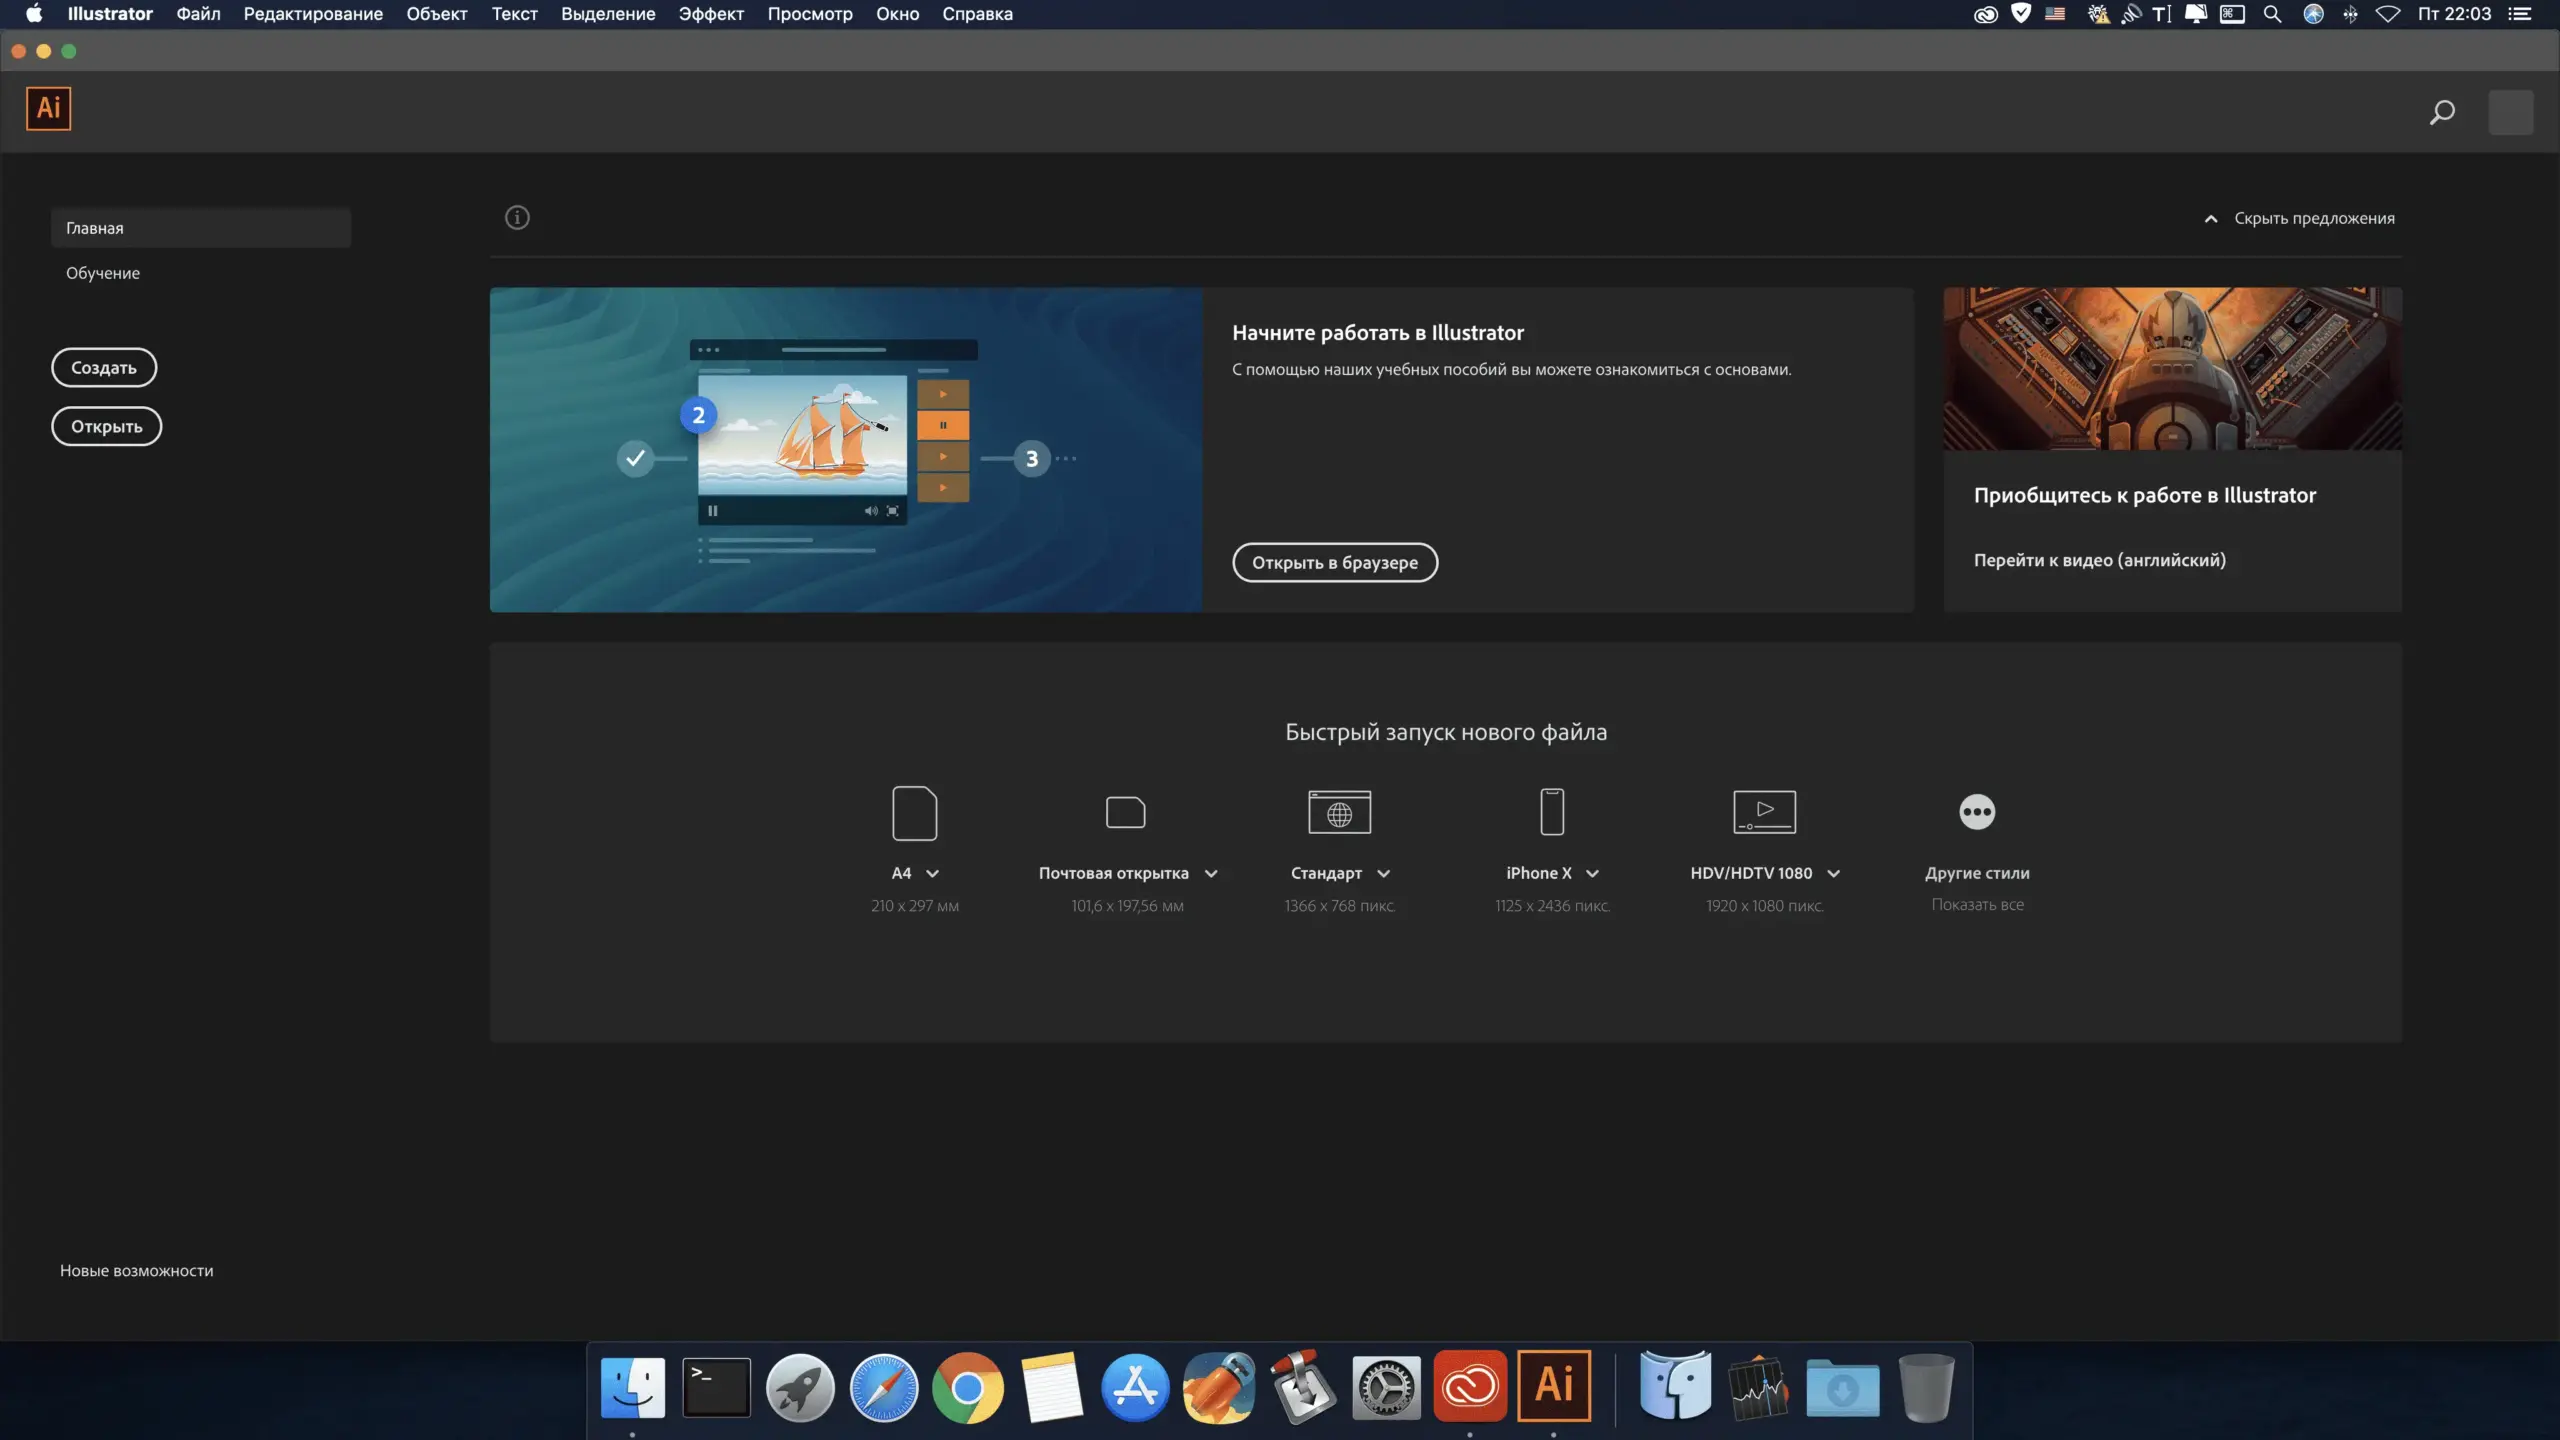The height and width of the screenshot is (1440, 2560).
Task: Switch to the Обучение tab
Action: (103, 273)
